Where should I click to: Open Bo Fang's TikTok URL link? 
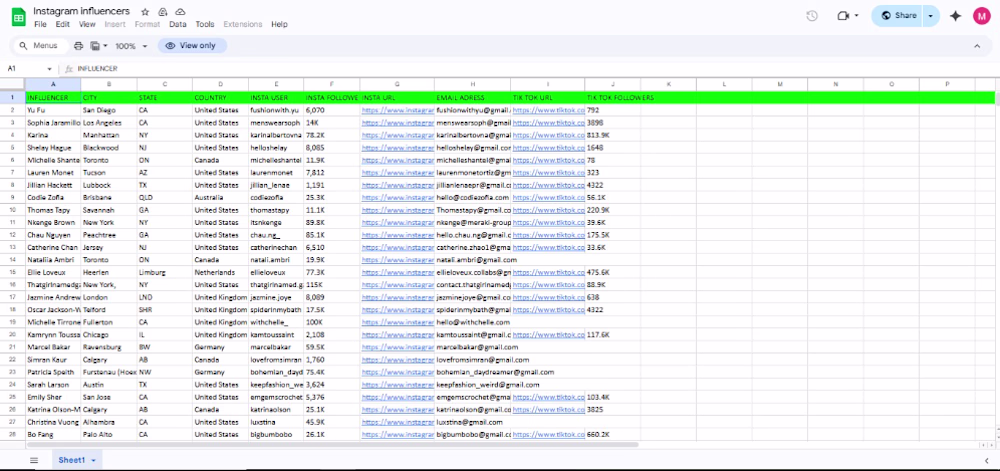pos(548,435)
